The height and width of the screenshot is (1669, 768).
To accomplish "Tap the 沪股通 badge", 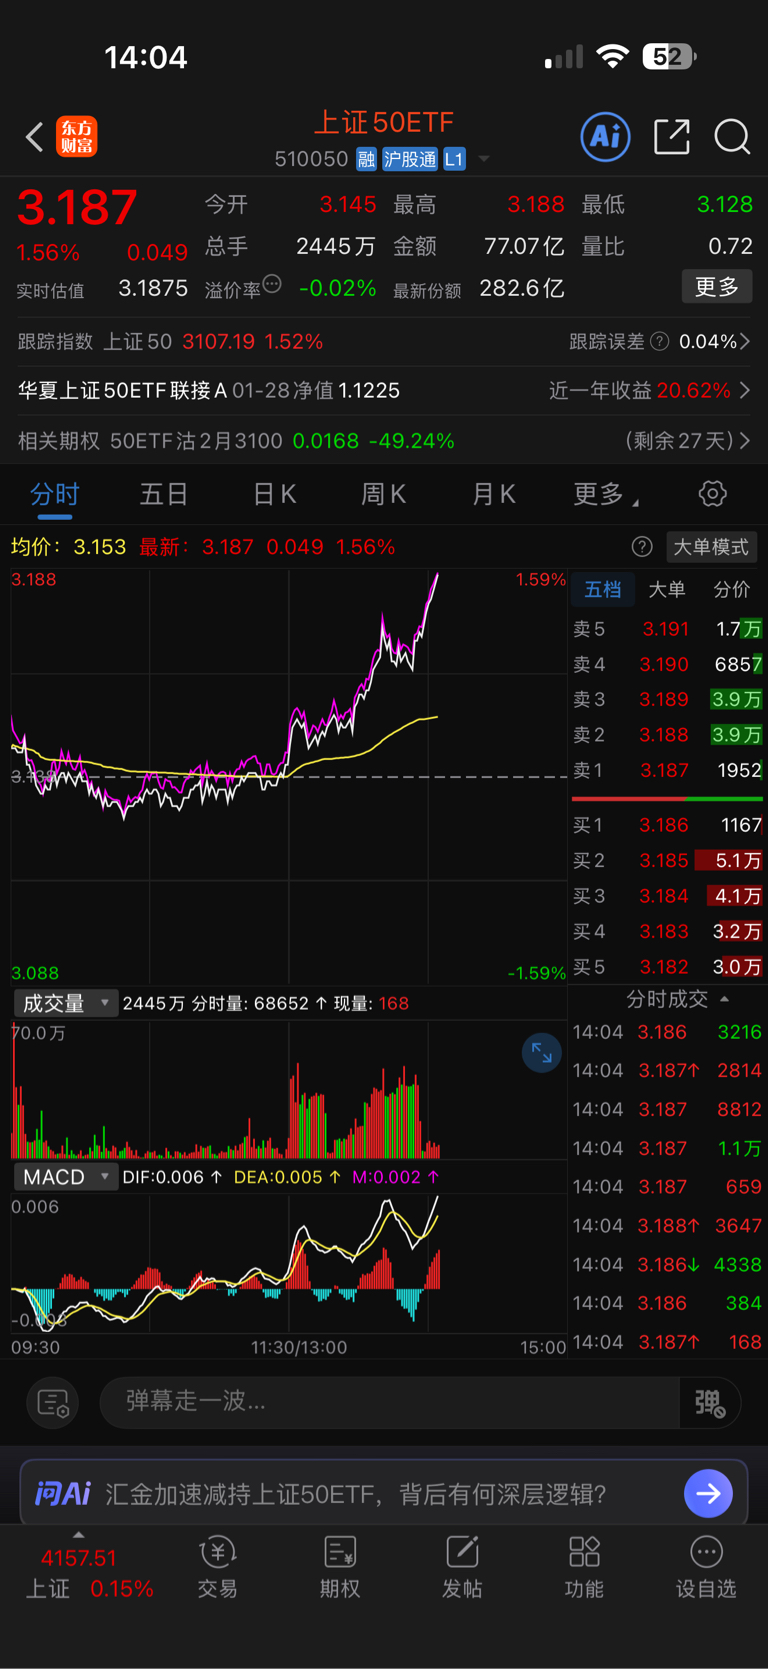I will (410, 159).
